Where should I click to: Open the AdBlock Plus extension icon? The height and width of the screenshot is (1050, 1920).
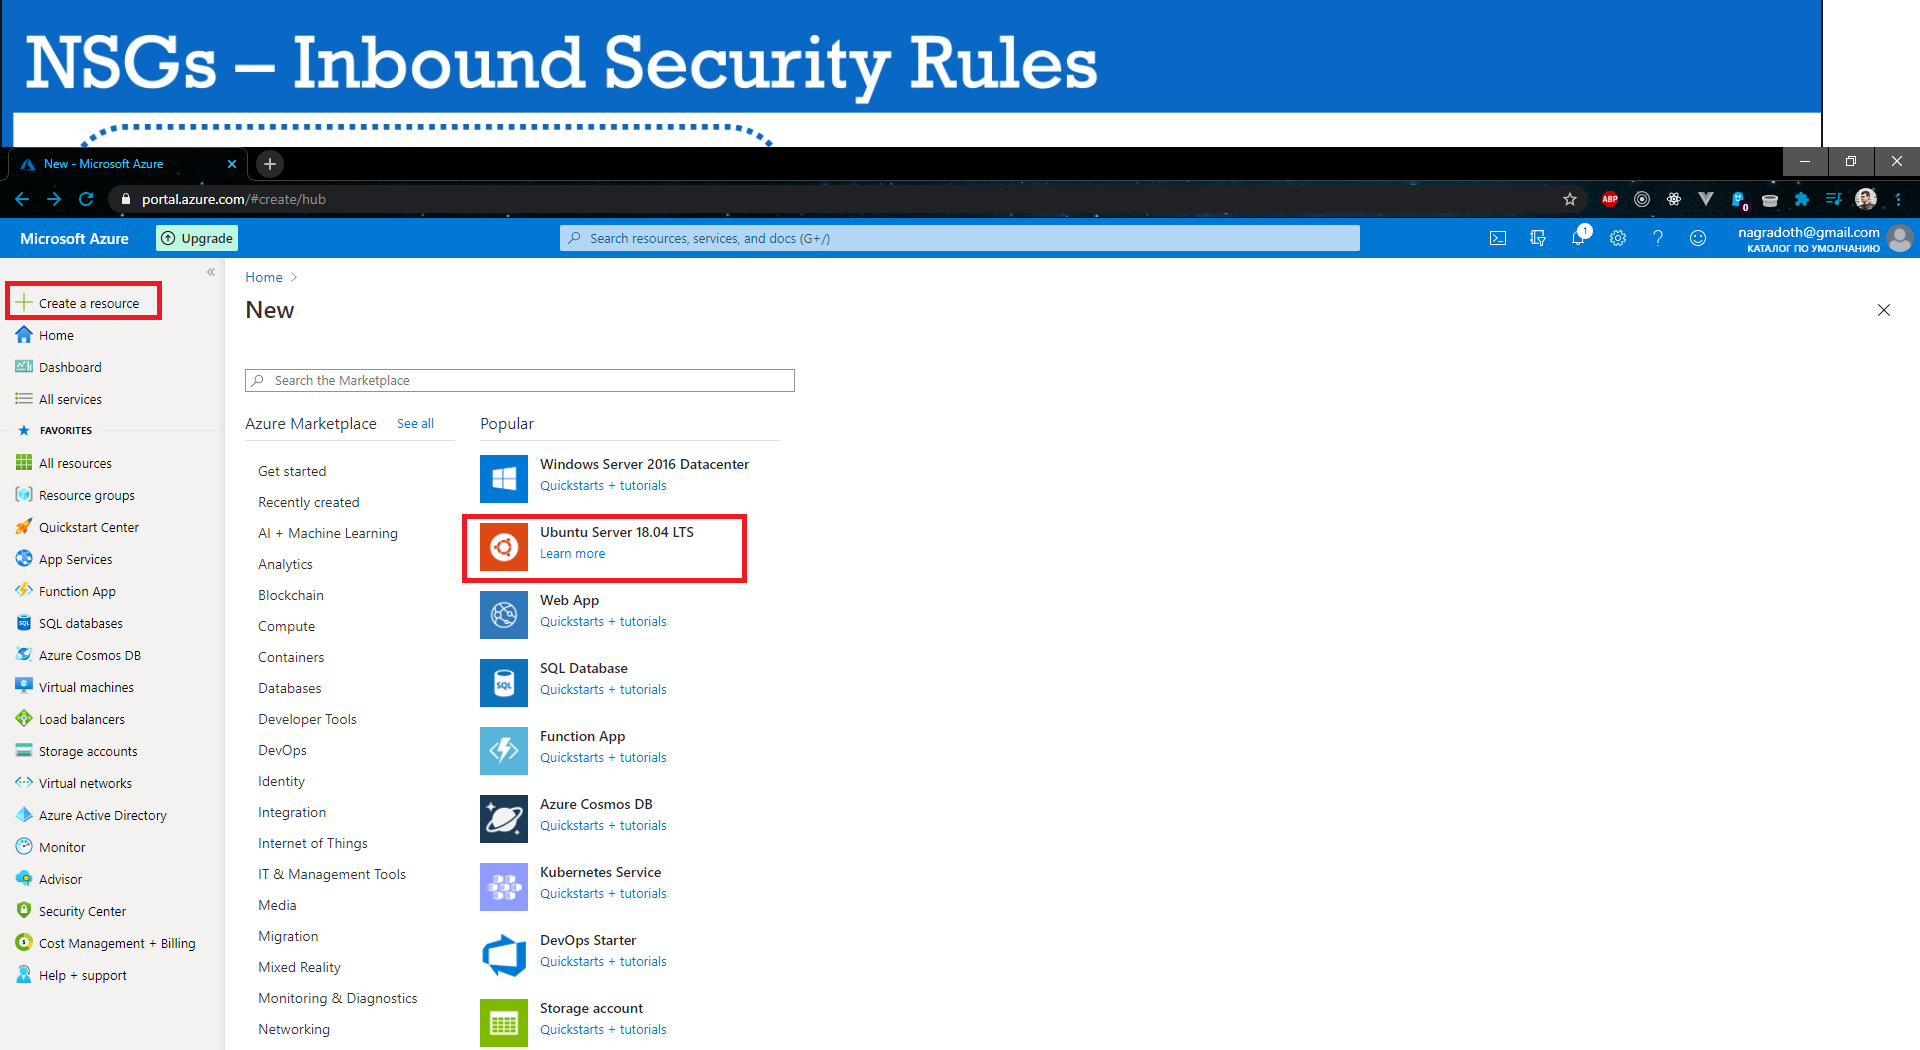1610,199
